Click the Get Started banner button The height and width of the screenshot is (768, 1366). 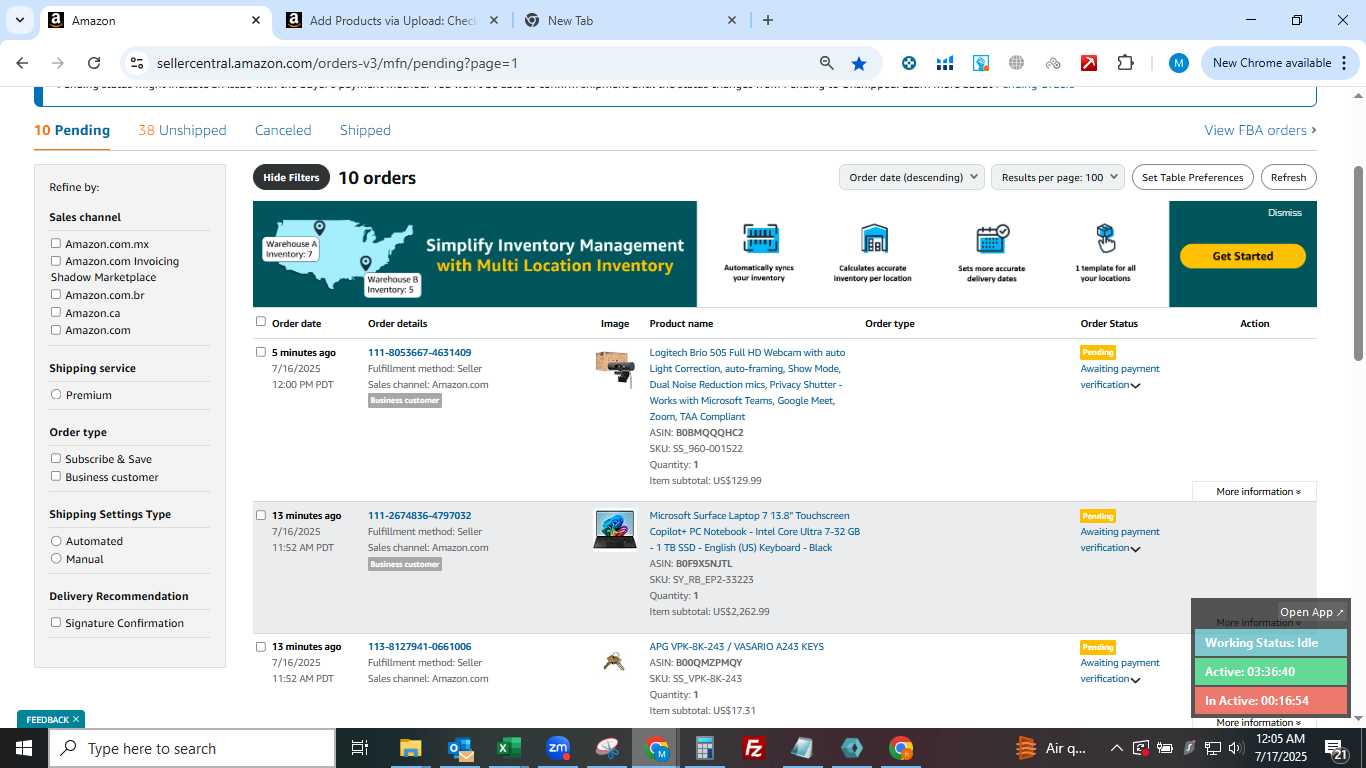(1242, 256)
